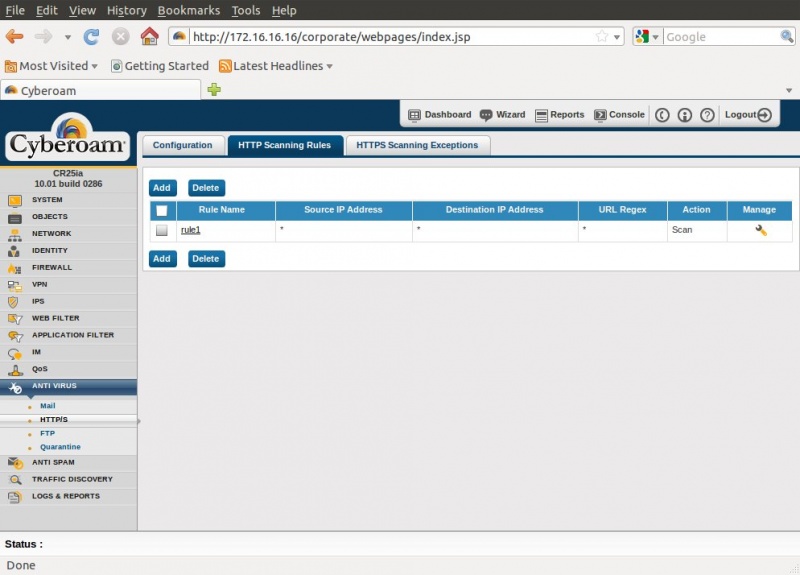The image size is (800, 575).
Task: Bookmark this page with the star icon
Action: pyautogui.click(x=602, y=36)
